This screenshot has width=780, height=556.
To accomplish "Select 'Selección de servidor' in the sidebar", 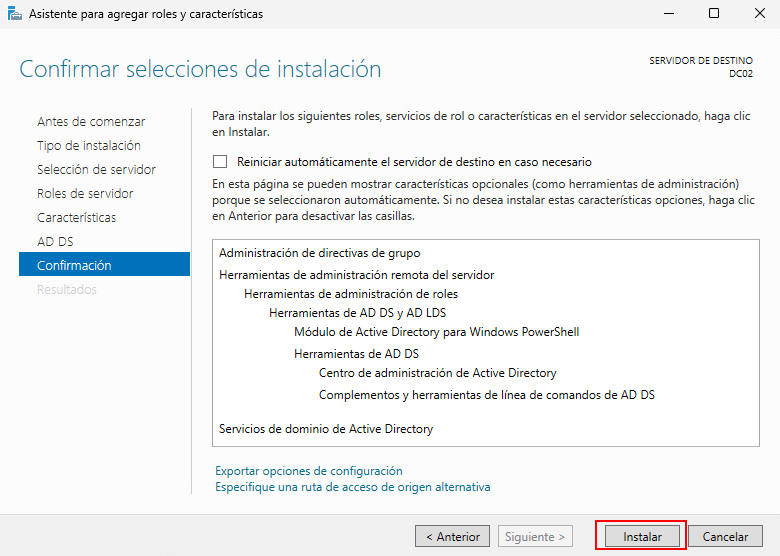I will 96,169.
